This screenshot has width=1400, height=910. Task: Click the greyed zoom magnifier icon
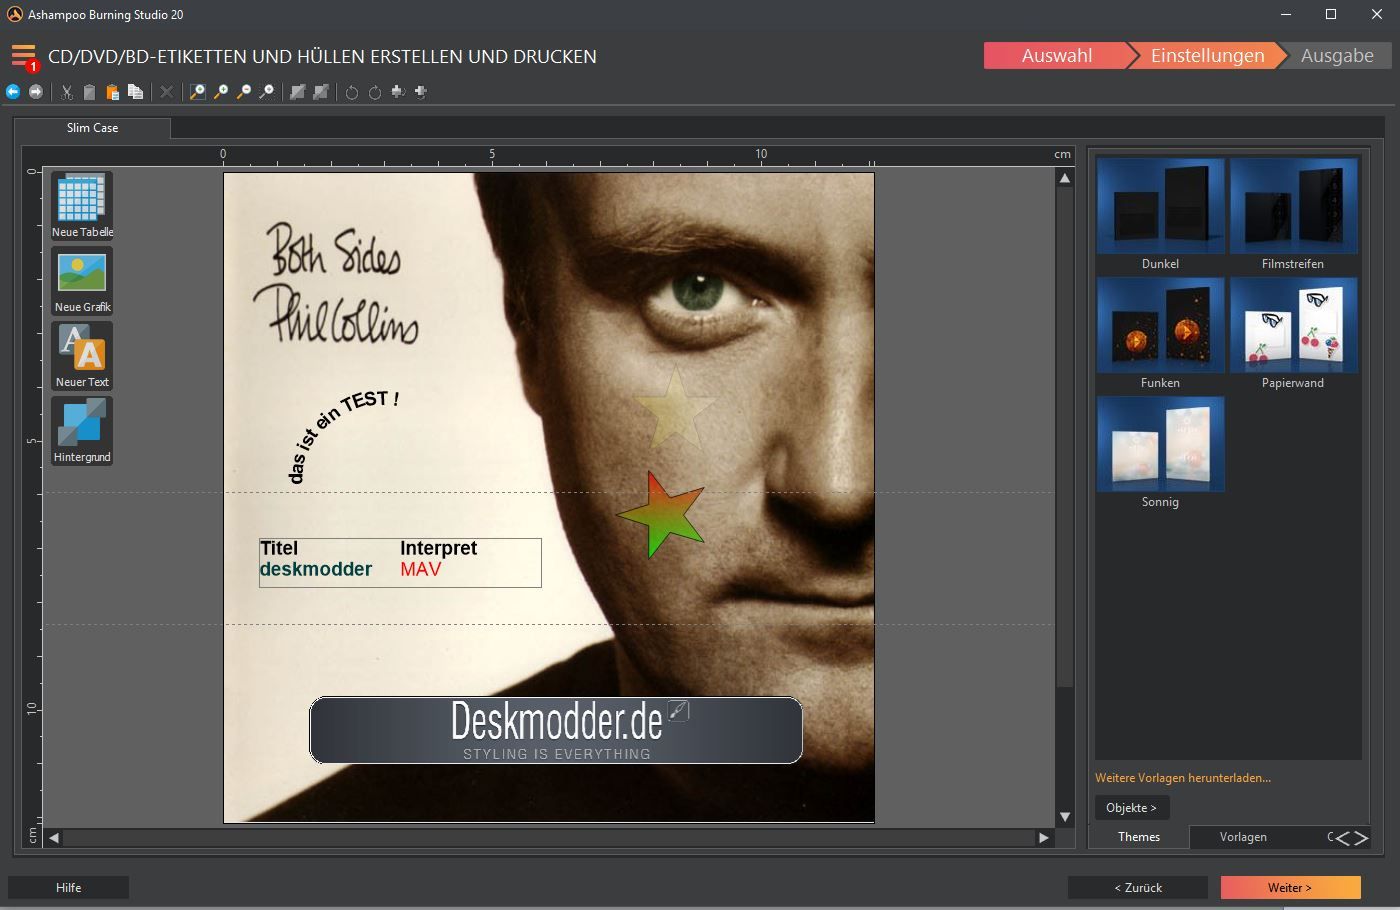coord(267,92)
